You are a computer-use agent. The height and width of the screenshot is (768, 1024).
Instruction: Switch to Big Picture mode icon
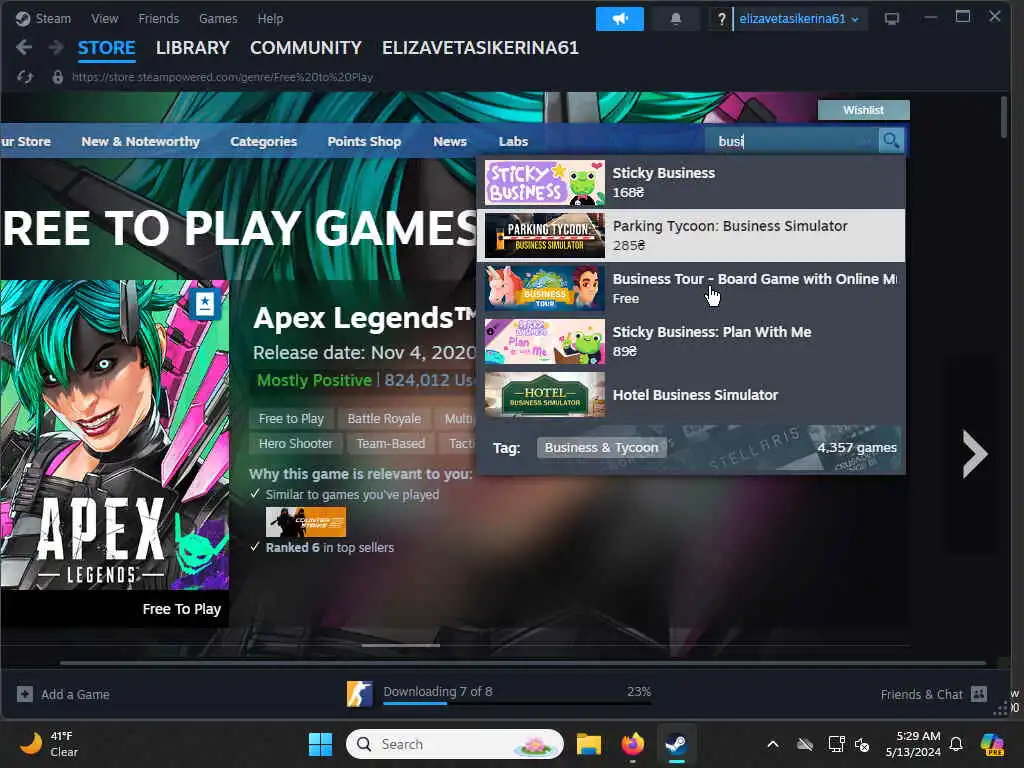click(891, 19)
